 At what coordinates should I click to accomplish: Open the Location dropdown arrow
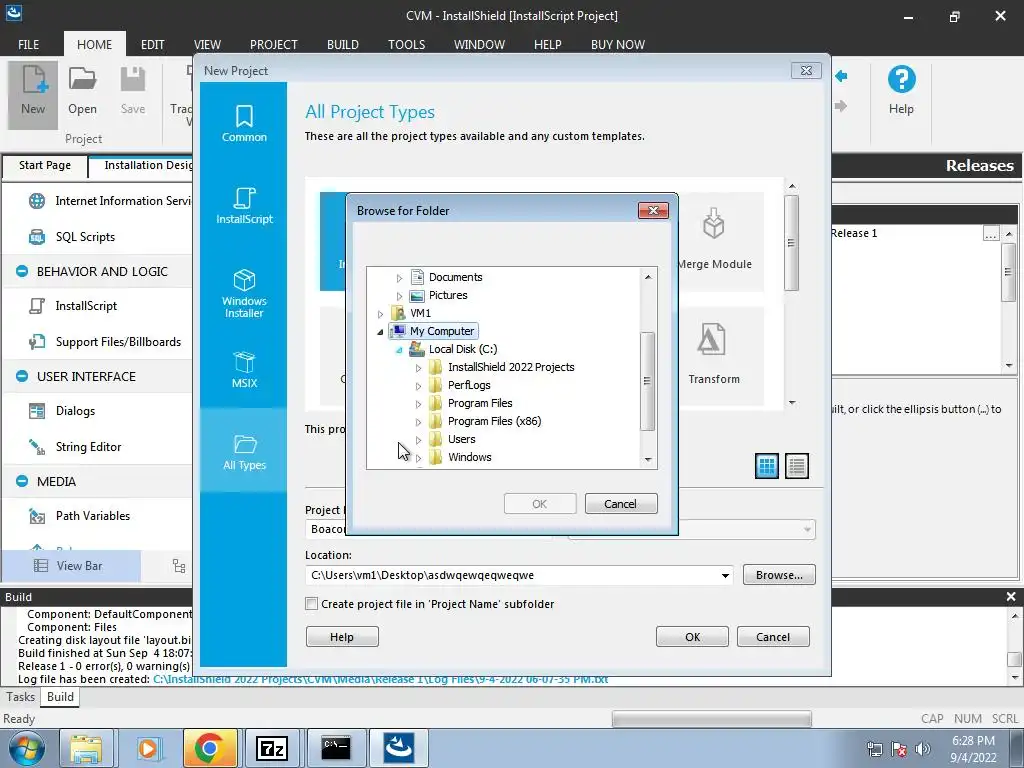(x=725, y=575)
